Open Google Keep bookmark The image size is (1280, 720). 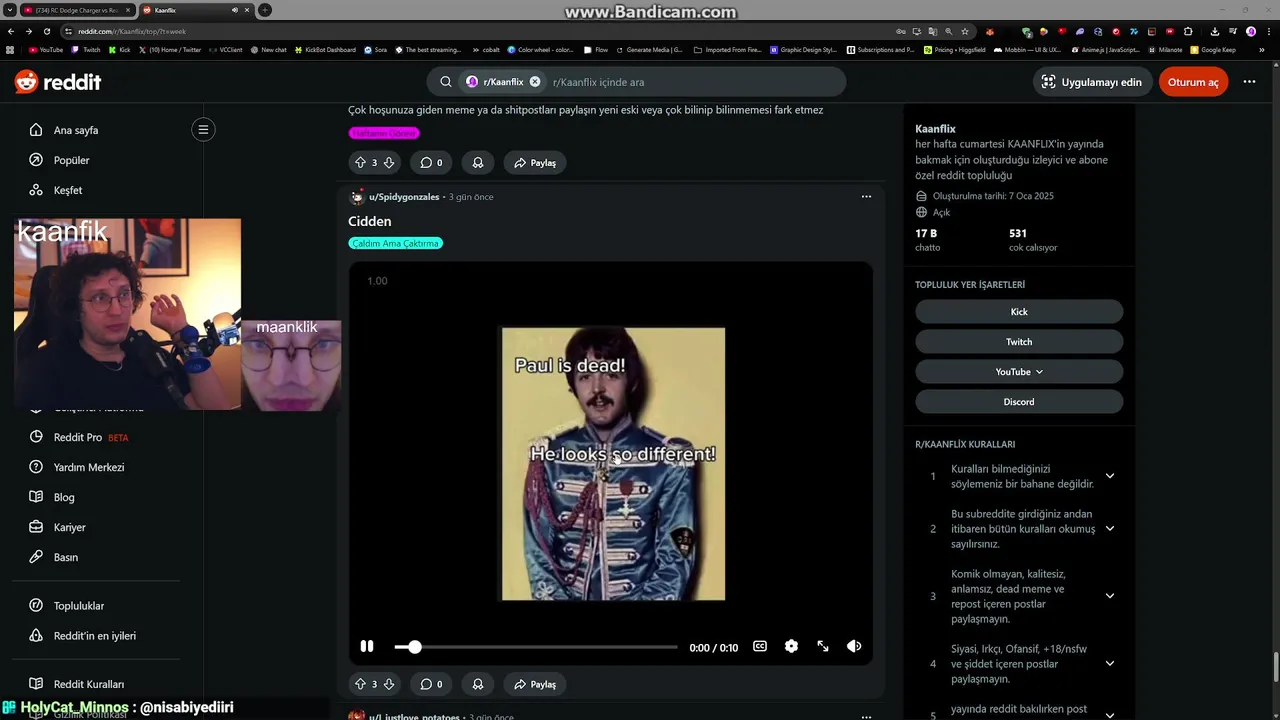[1213, 49]
